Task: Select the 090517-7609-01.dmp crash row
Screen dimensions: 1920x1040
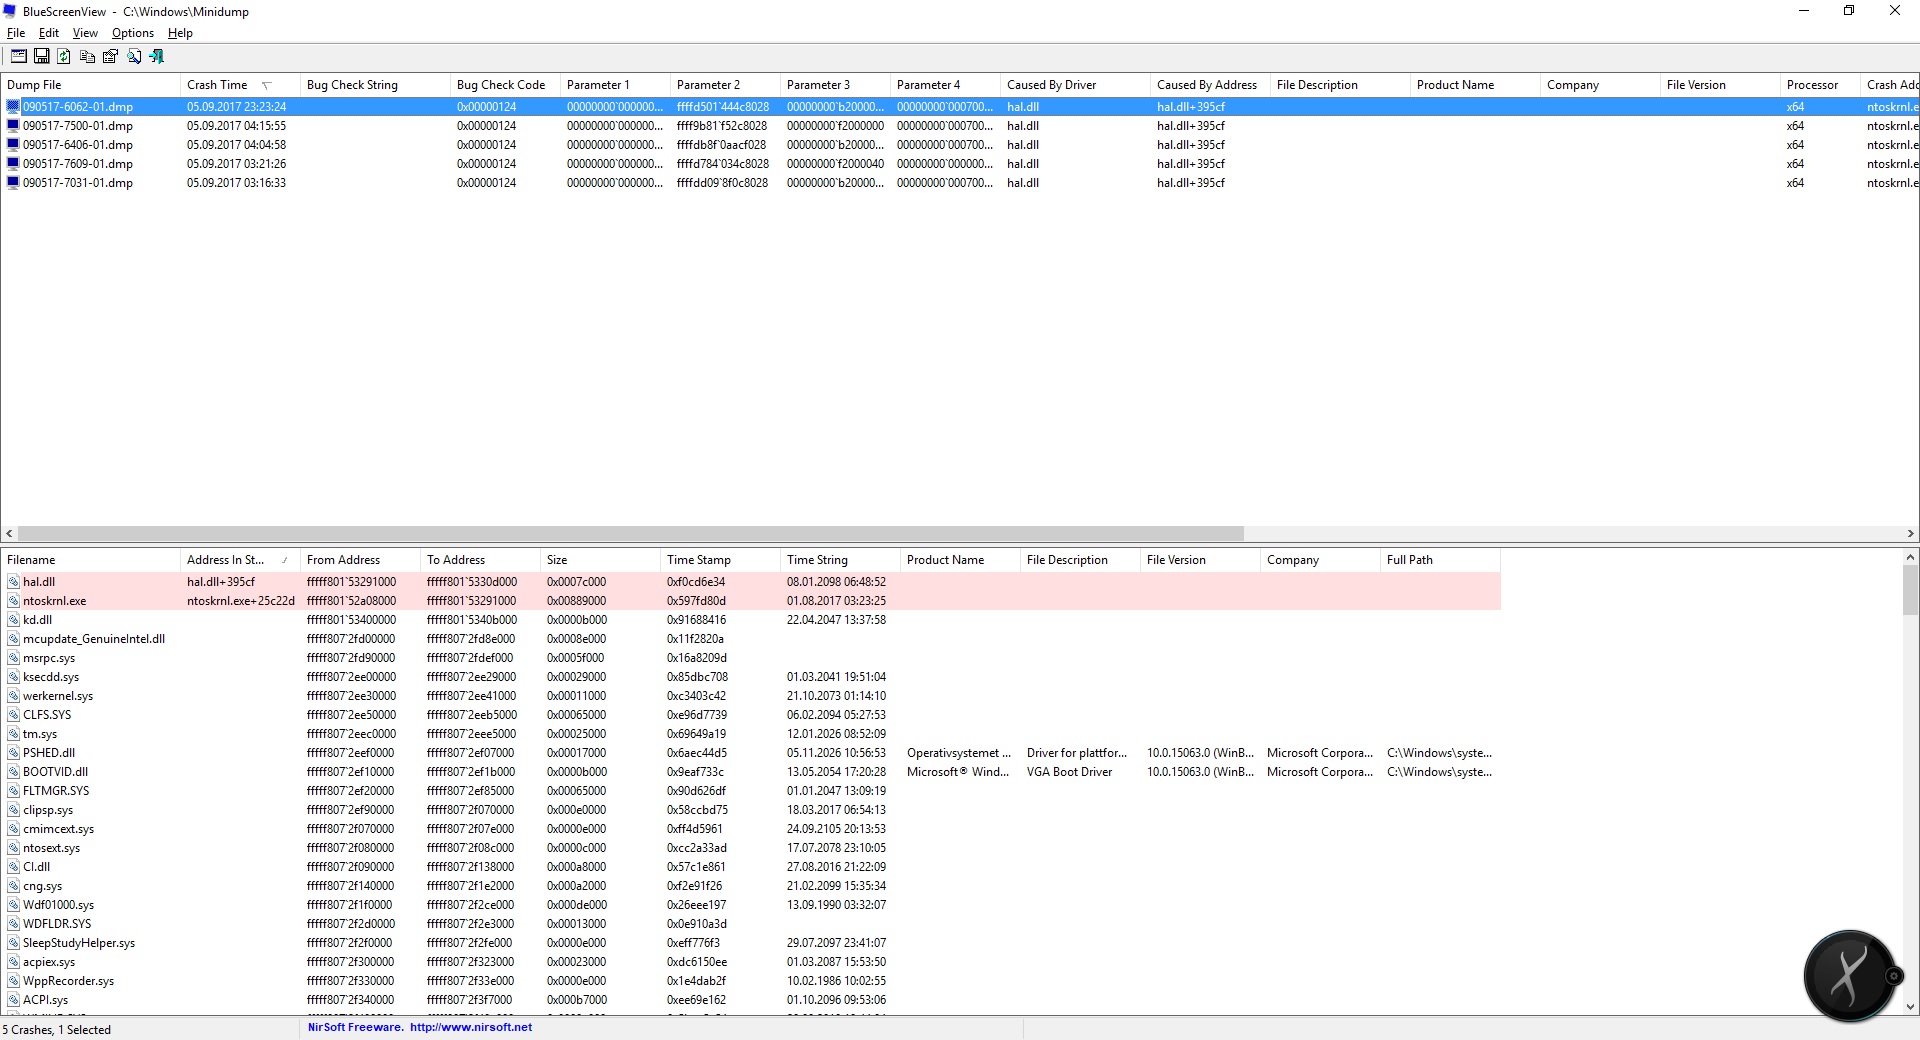Action: click(x=960, y=164)
